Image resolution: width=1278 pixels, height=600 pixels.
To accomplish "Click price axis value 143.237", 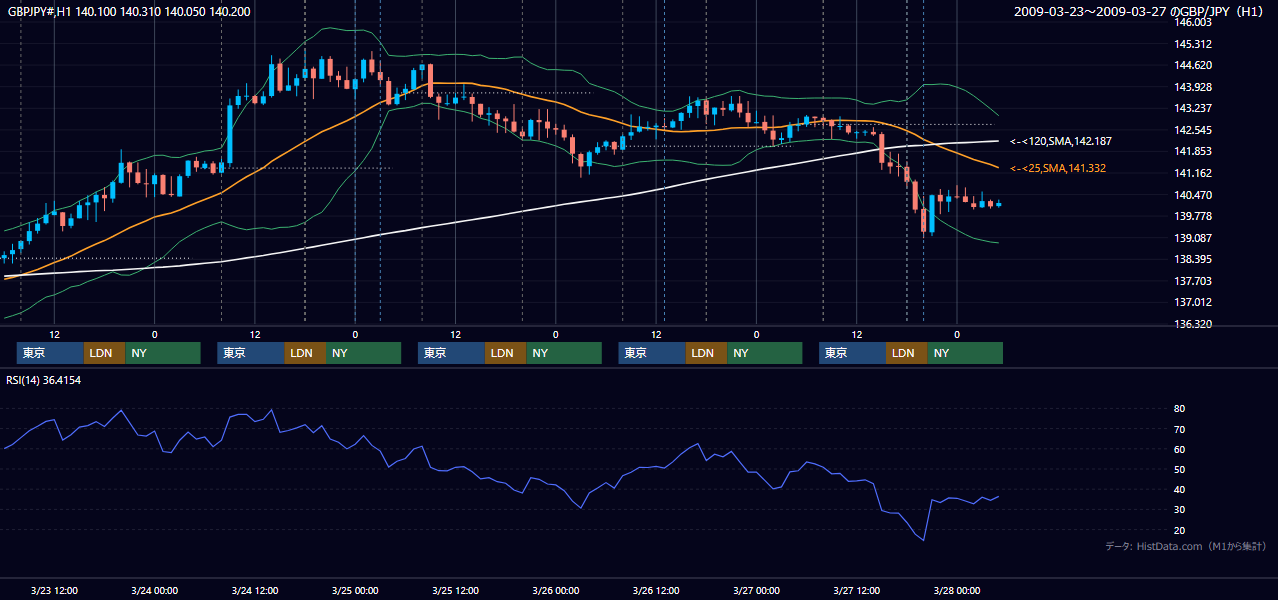I will tap(1192, 108).
